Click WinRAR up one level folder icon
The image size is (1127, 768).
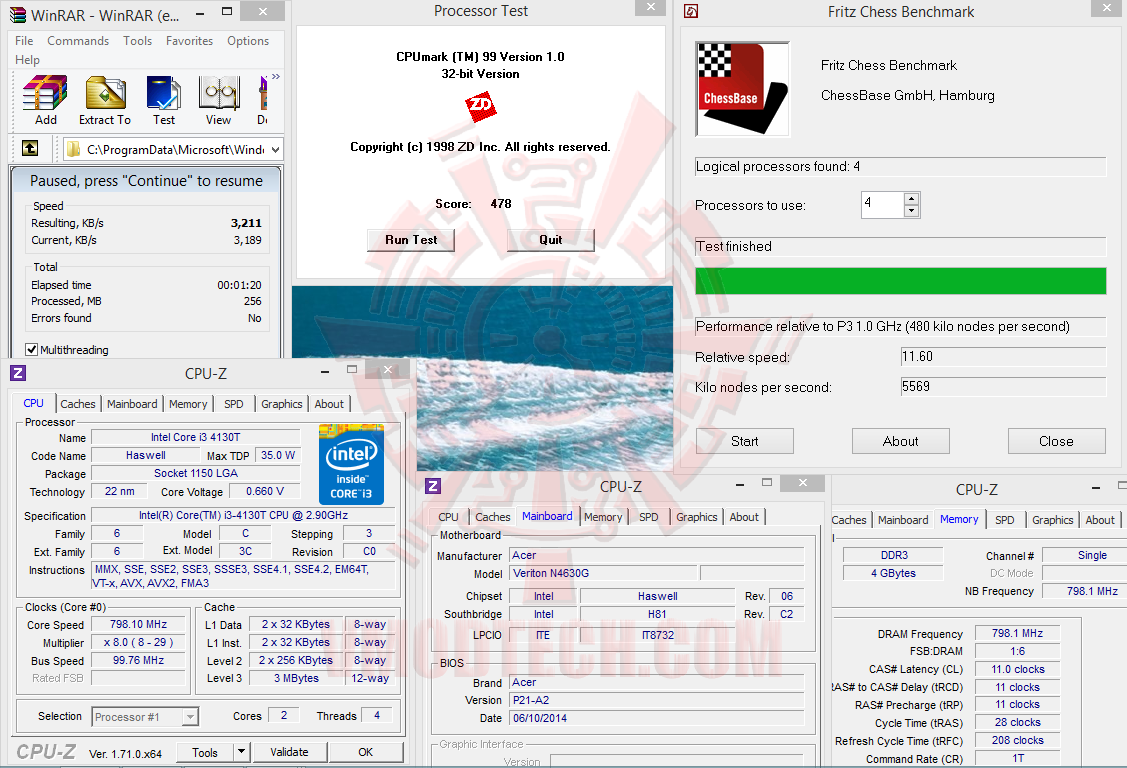click(30, 149)
